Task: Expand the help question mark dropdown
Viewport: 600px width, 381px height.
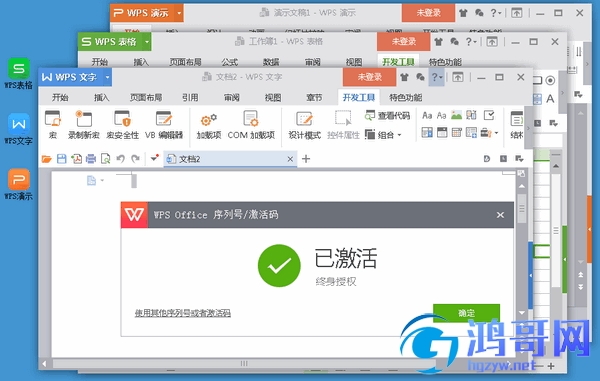Action: [437, 77]
